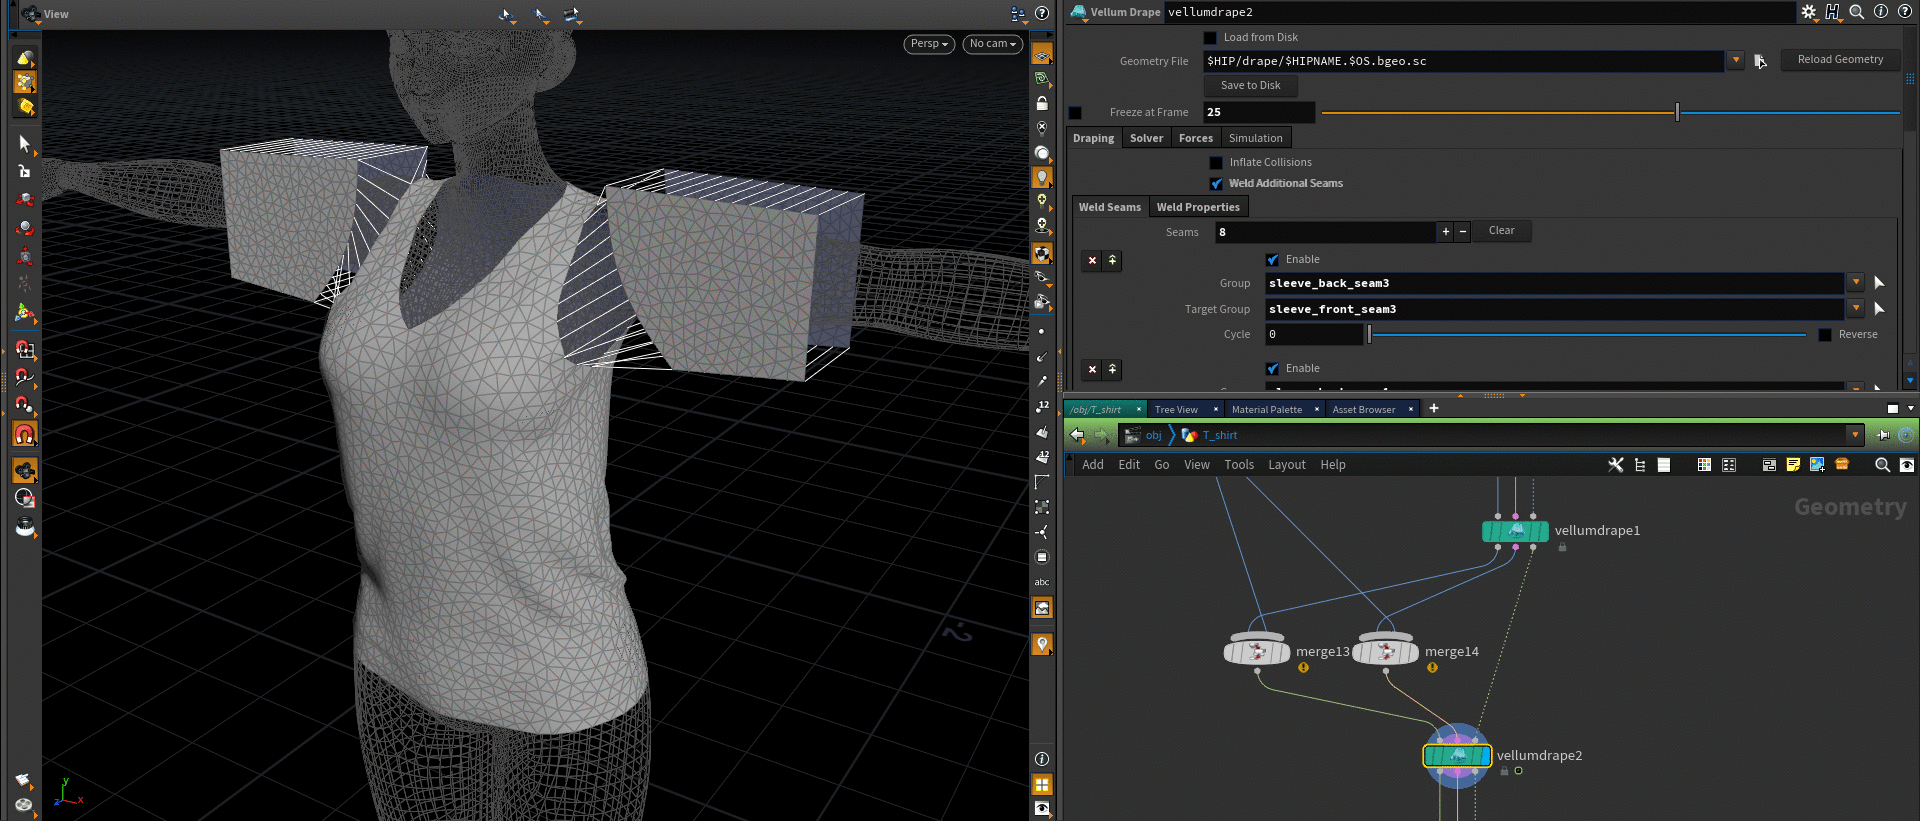Click the Cycle slider track
Screen dimensions: 1920x821
(1588, 335)
